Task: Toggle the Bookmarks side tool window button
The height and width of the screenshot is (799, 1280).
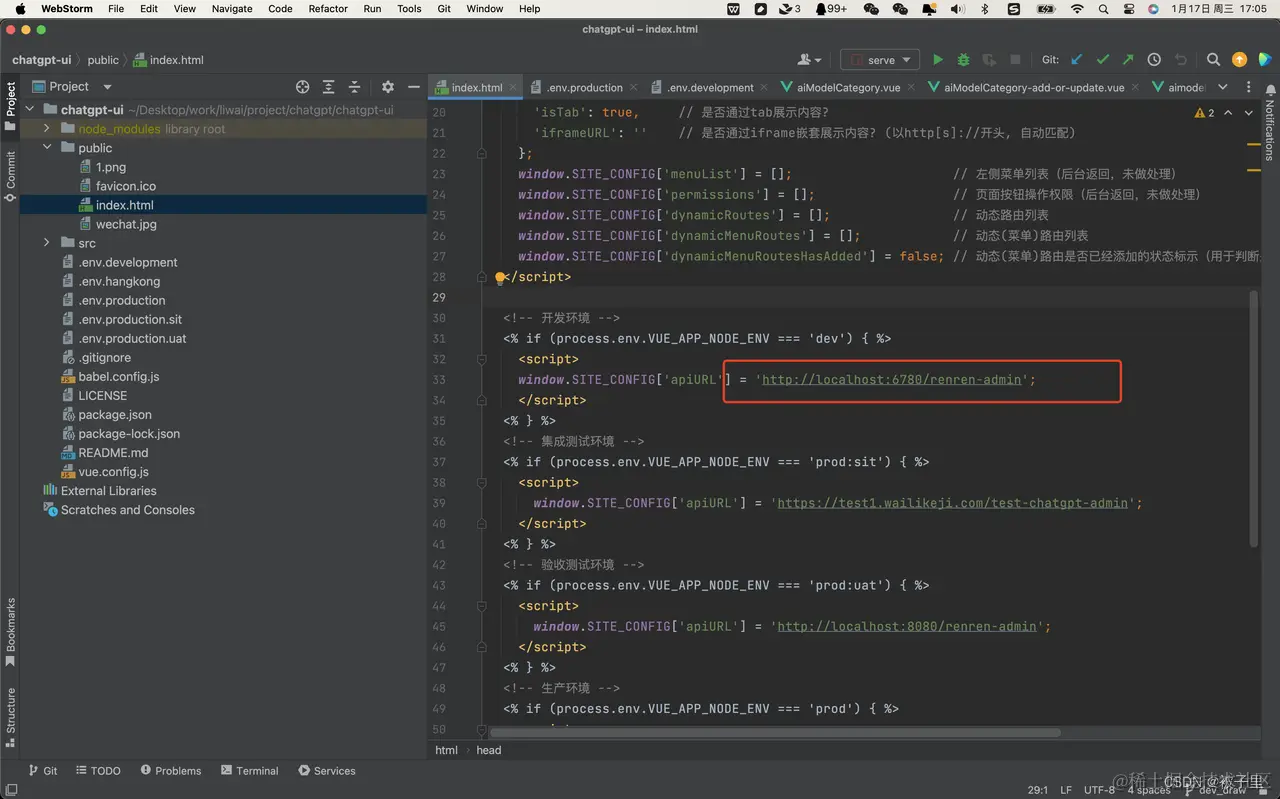Action: tap(10, 632)
